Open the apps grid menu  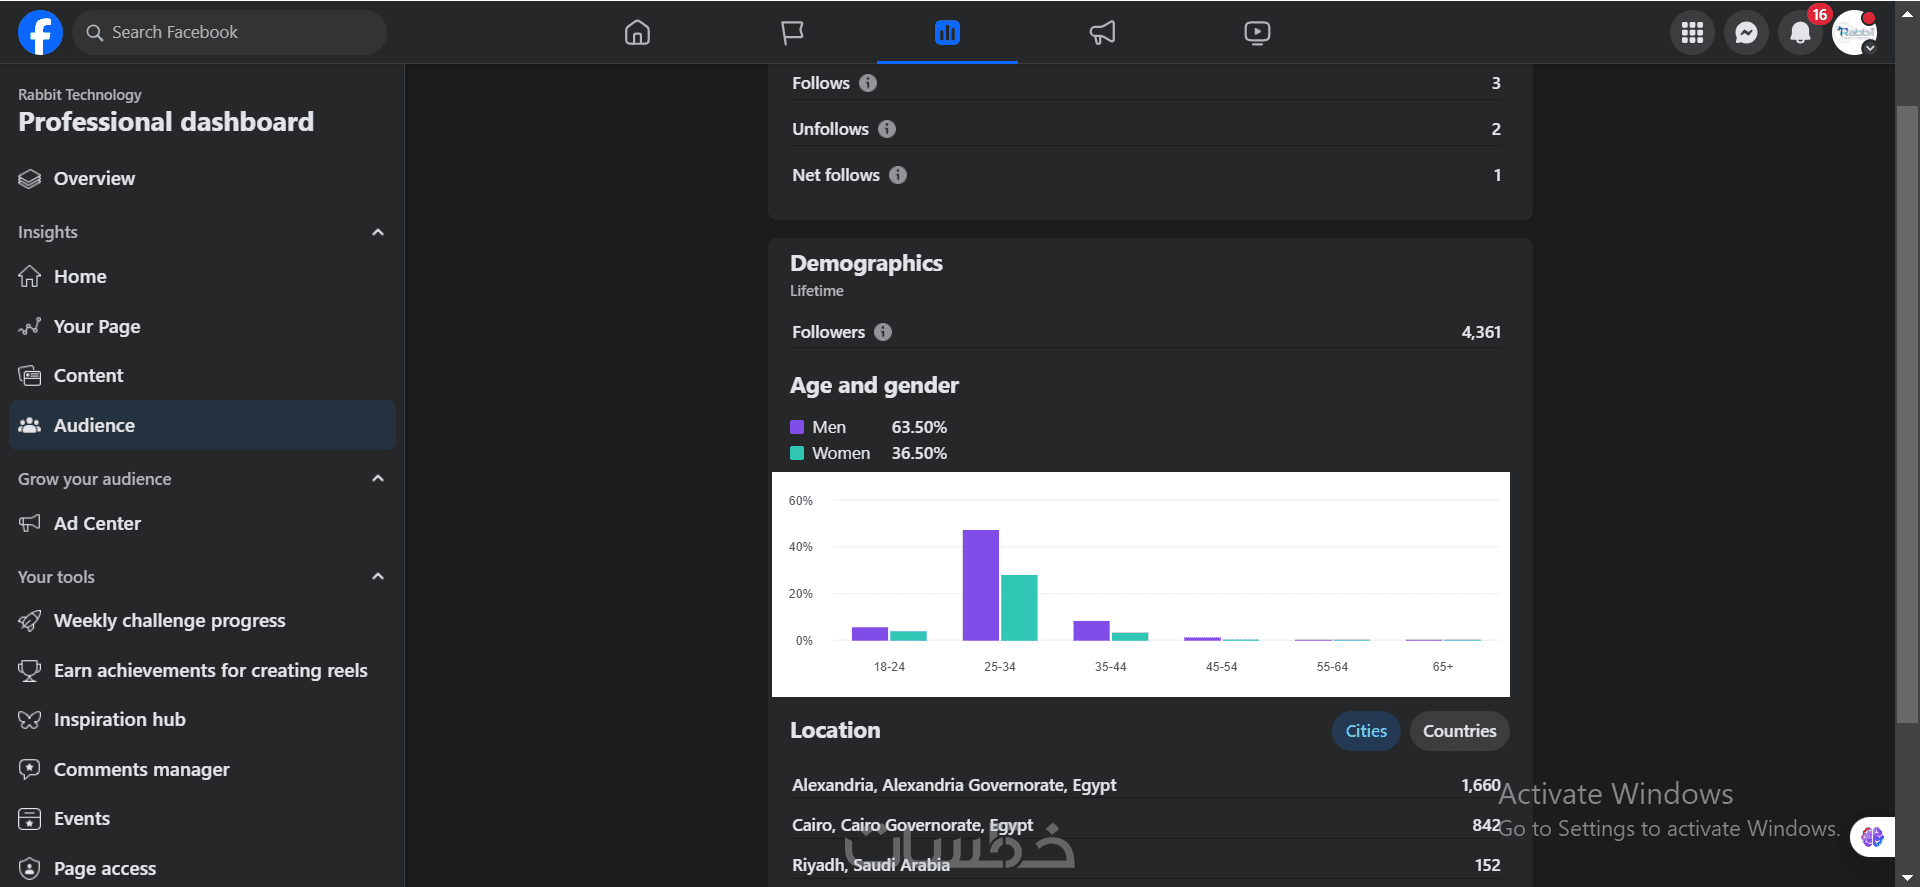1692,33
